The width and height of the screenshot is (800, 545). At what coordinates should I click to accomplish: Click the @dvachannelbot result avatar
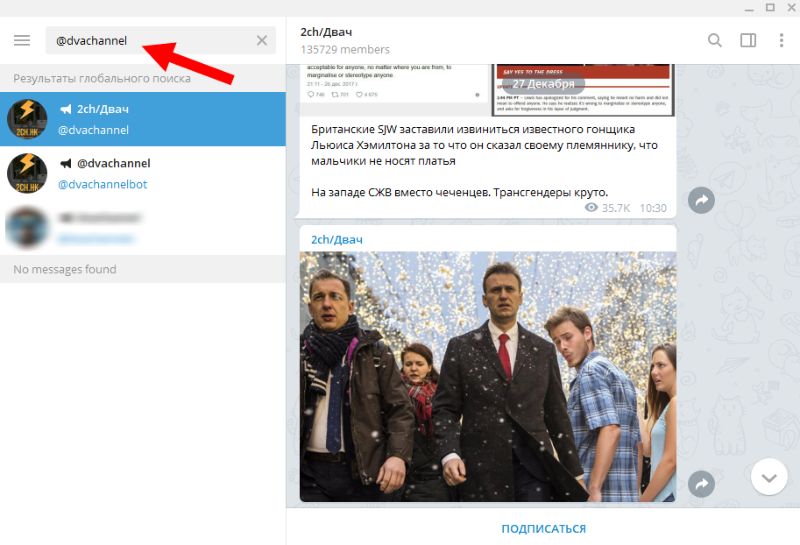point(27,173)
